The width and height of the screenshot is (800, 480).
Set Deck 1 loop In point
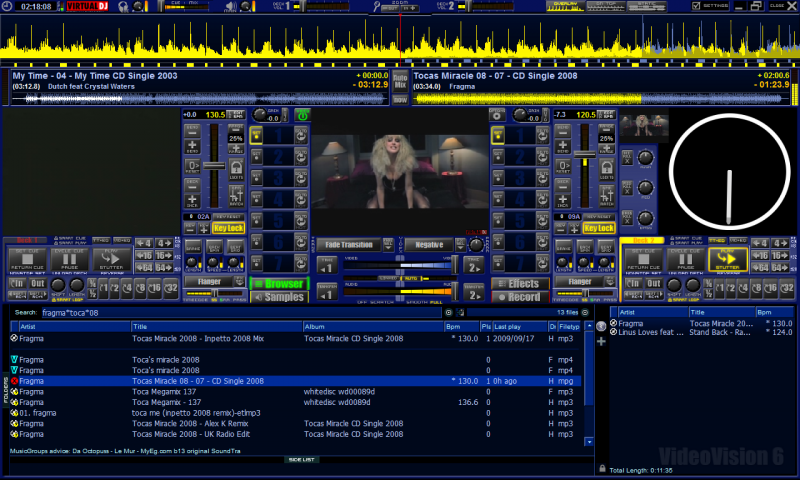[17, 284]
